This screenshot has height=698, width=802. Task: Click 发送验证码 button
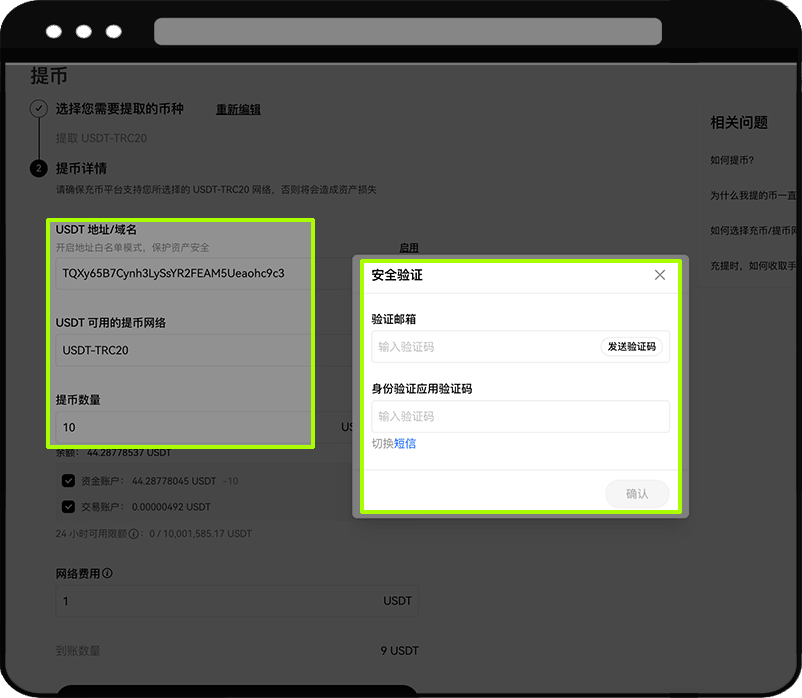pos(631,347)
